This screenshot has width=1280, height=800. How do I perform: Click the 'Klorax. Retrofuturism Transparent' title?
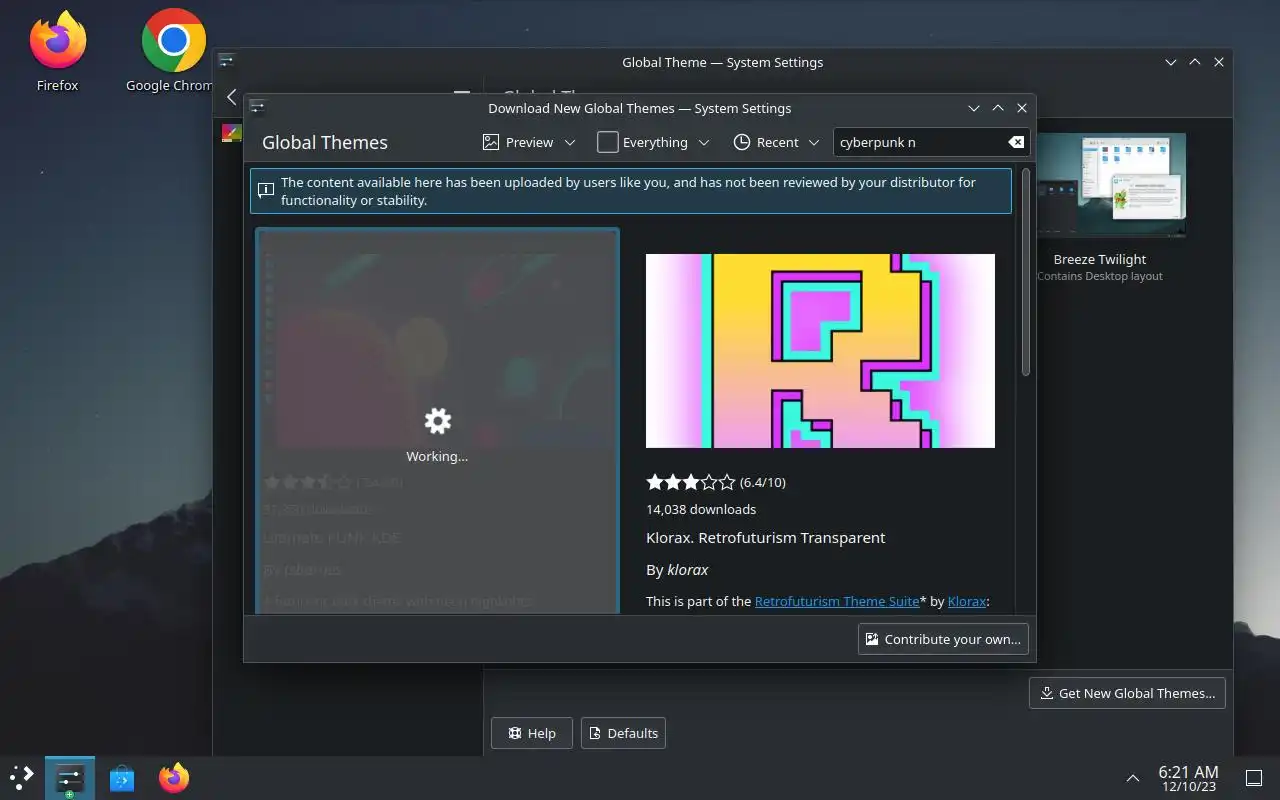pyautogui.click(x=766, y=537)
